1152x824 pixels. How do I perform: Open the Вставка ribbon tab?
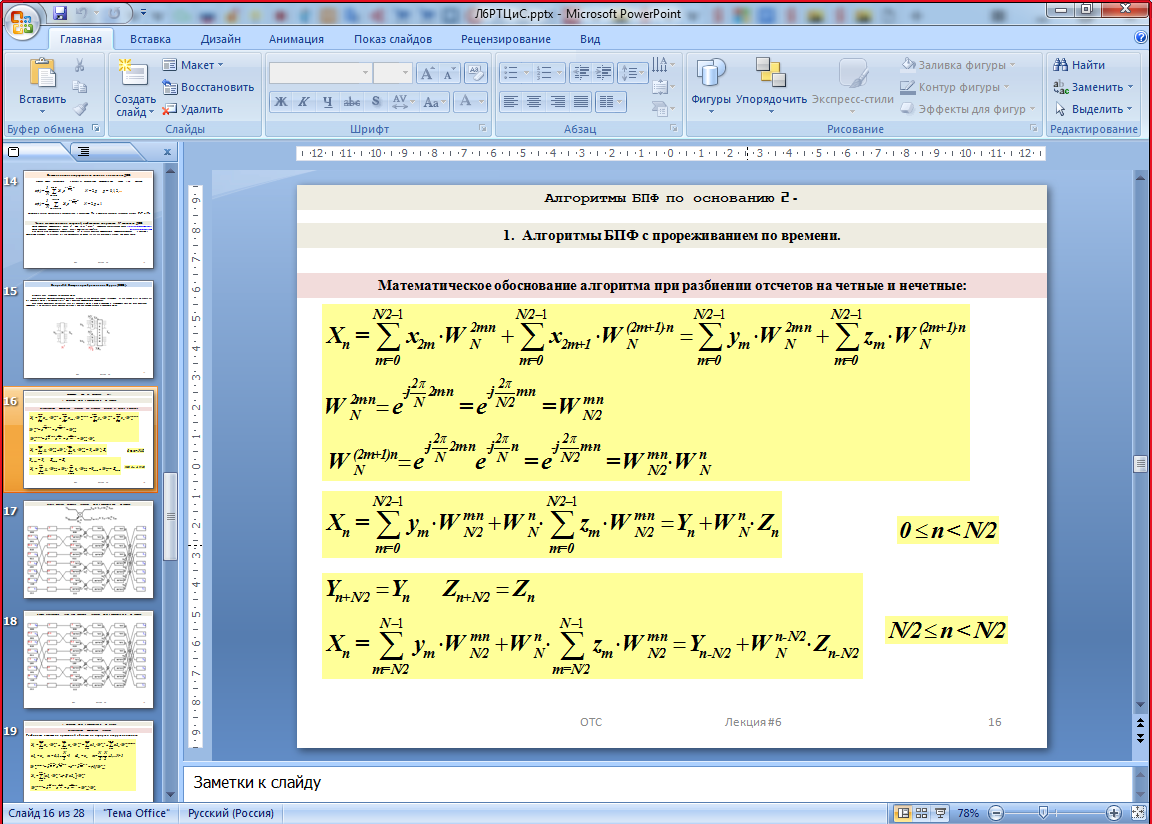pyautogui.click(x=150, y=39)
